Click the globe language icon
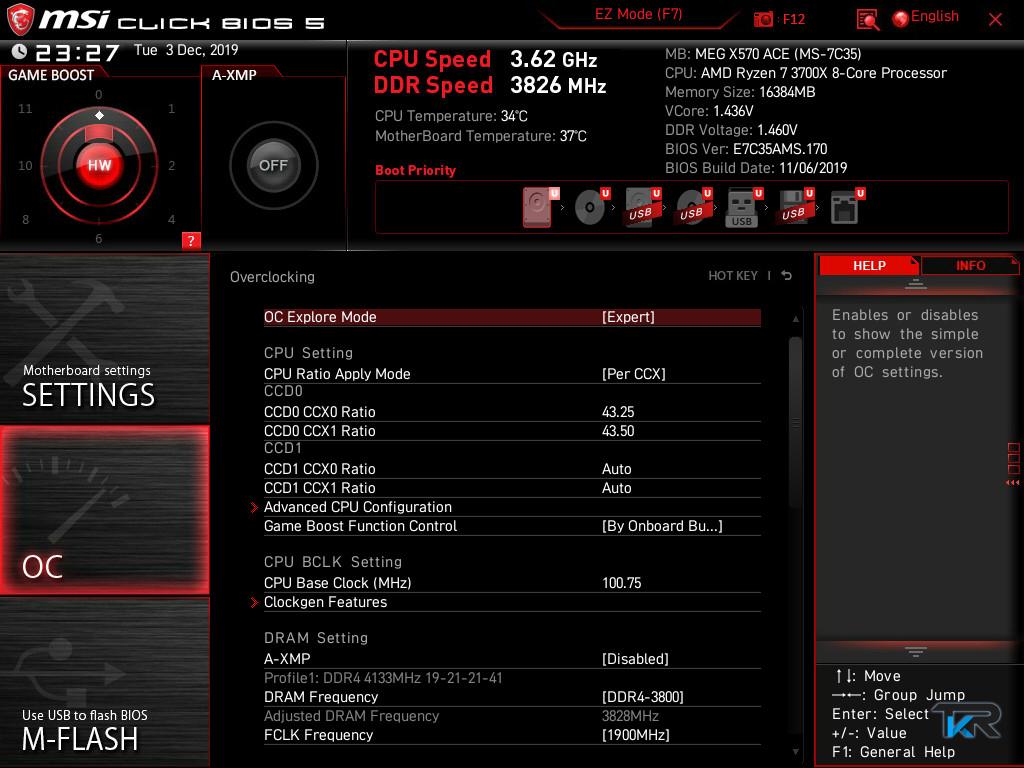The image size is (1024, 768). [900, 19]
